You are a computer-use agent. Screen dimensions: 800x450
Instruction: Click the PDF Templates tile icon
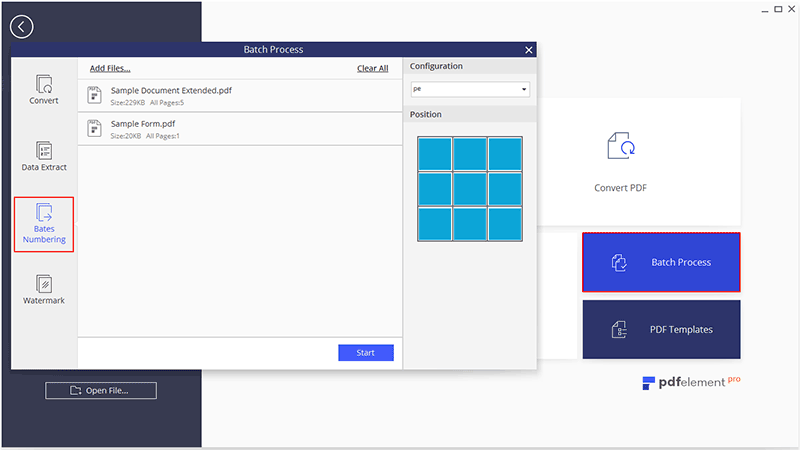pyautogui.click(x=619, y=330)
